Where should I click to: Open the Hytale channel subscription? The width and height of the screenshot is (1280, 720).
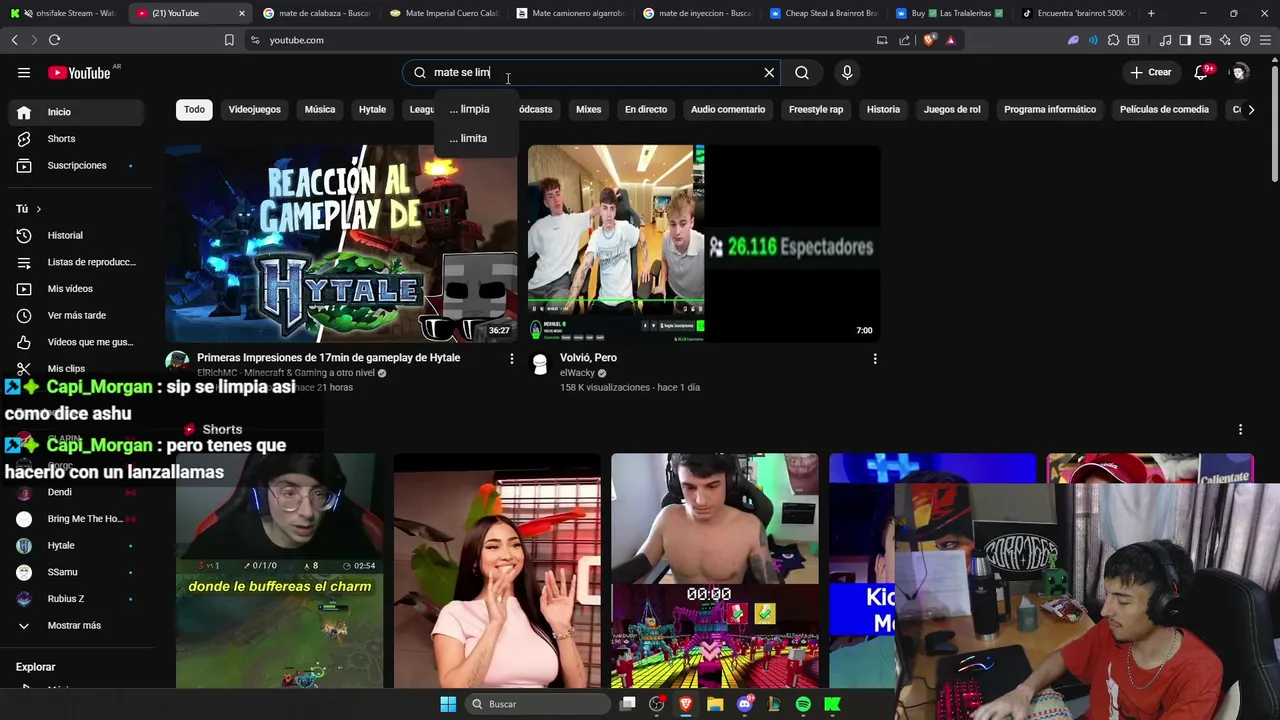coord(76,545)
